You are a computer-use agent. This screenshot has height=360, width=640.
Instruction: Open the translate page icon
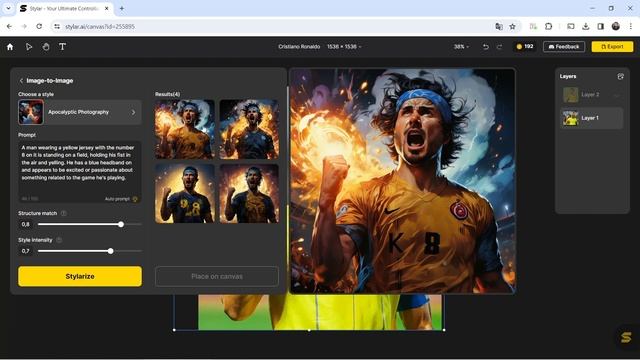[x=499, y=27]
